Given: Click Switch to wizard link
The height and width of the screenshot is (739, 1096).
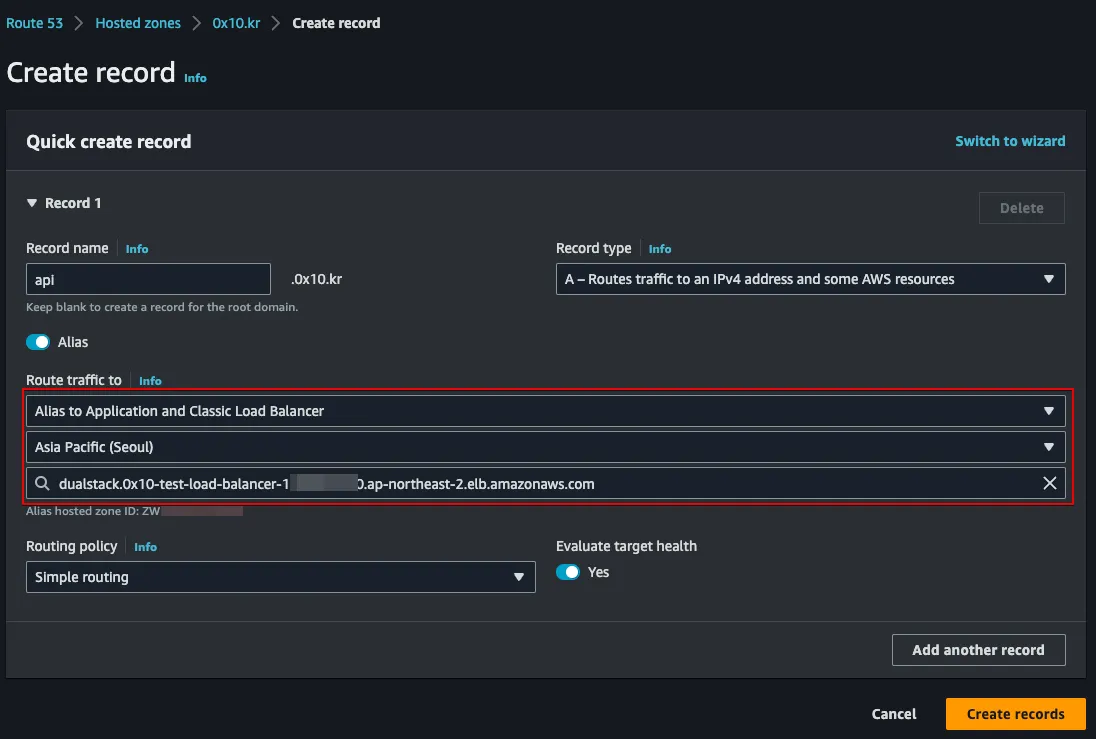Looking at the screenshot, I should [x=1010, y=141].
